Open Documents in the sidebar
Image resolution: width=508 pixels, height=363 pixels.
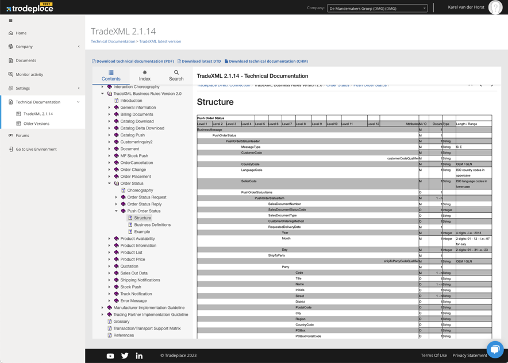point(26,60)
